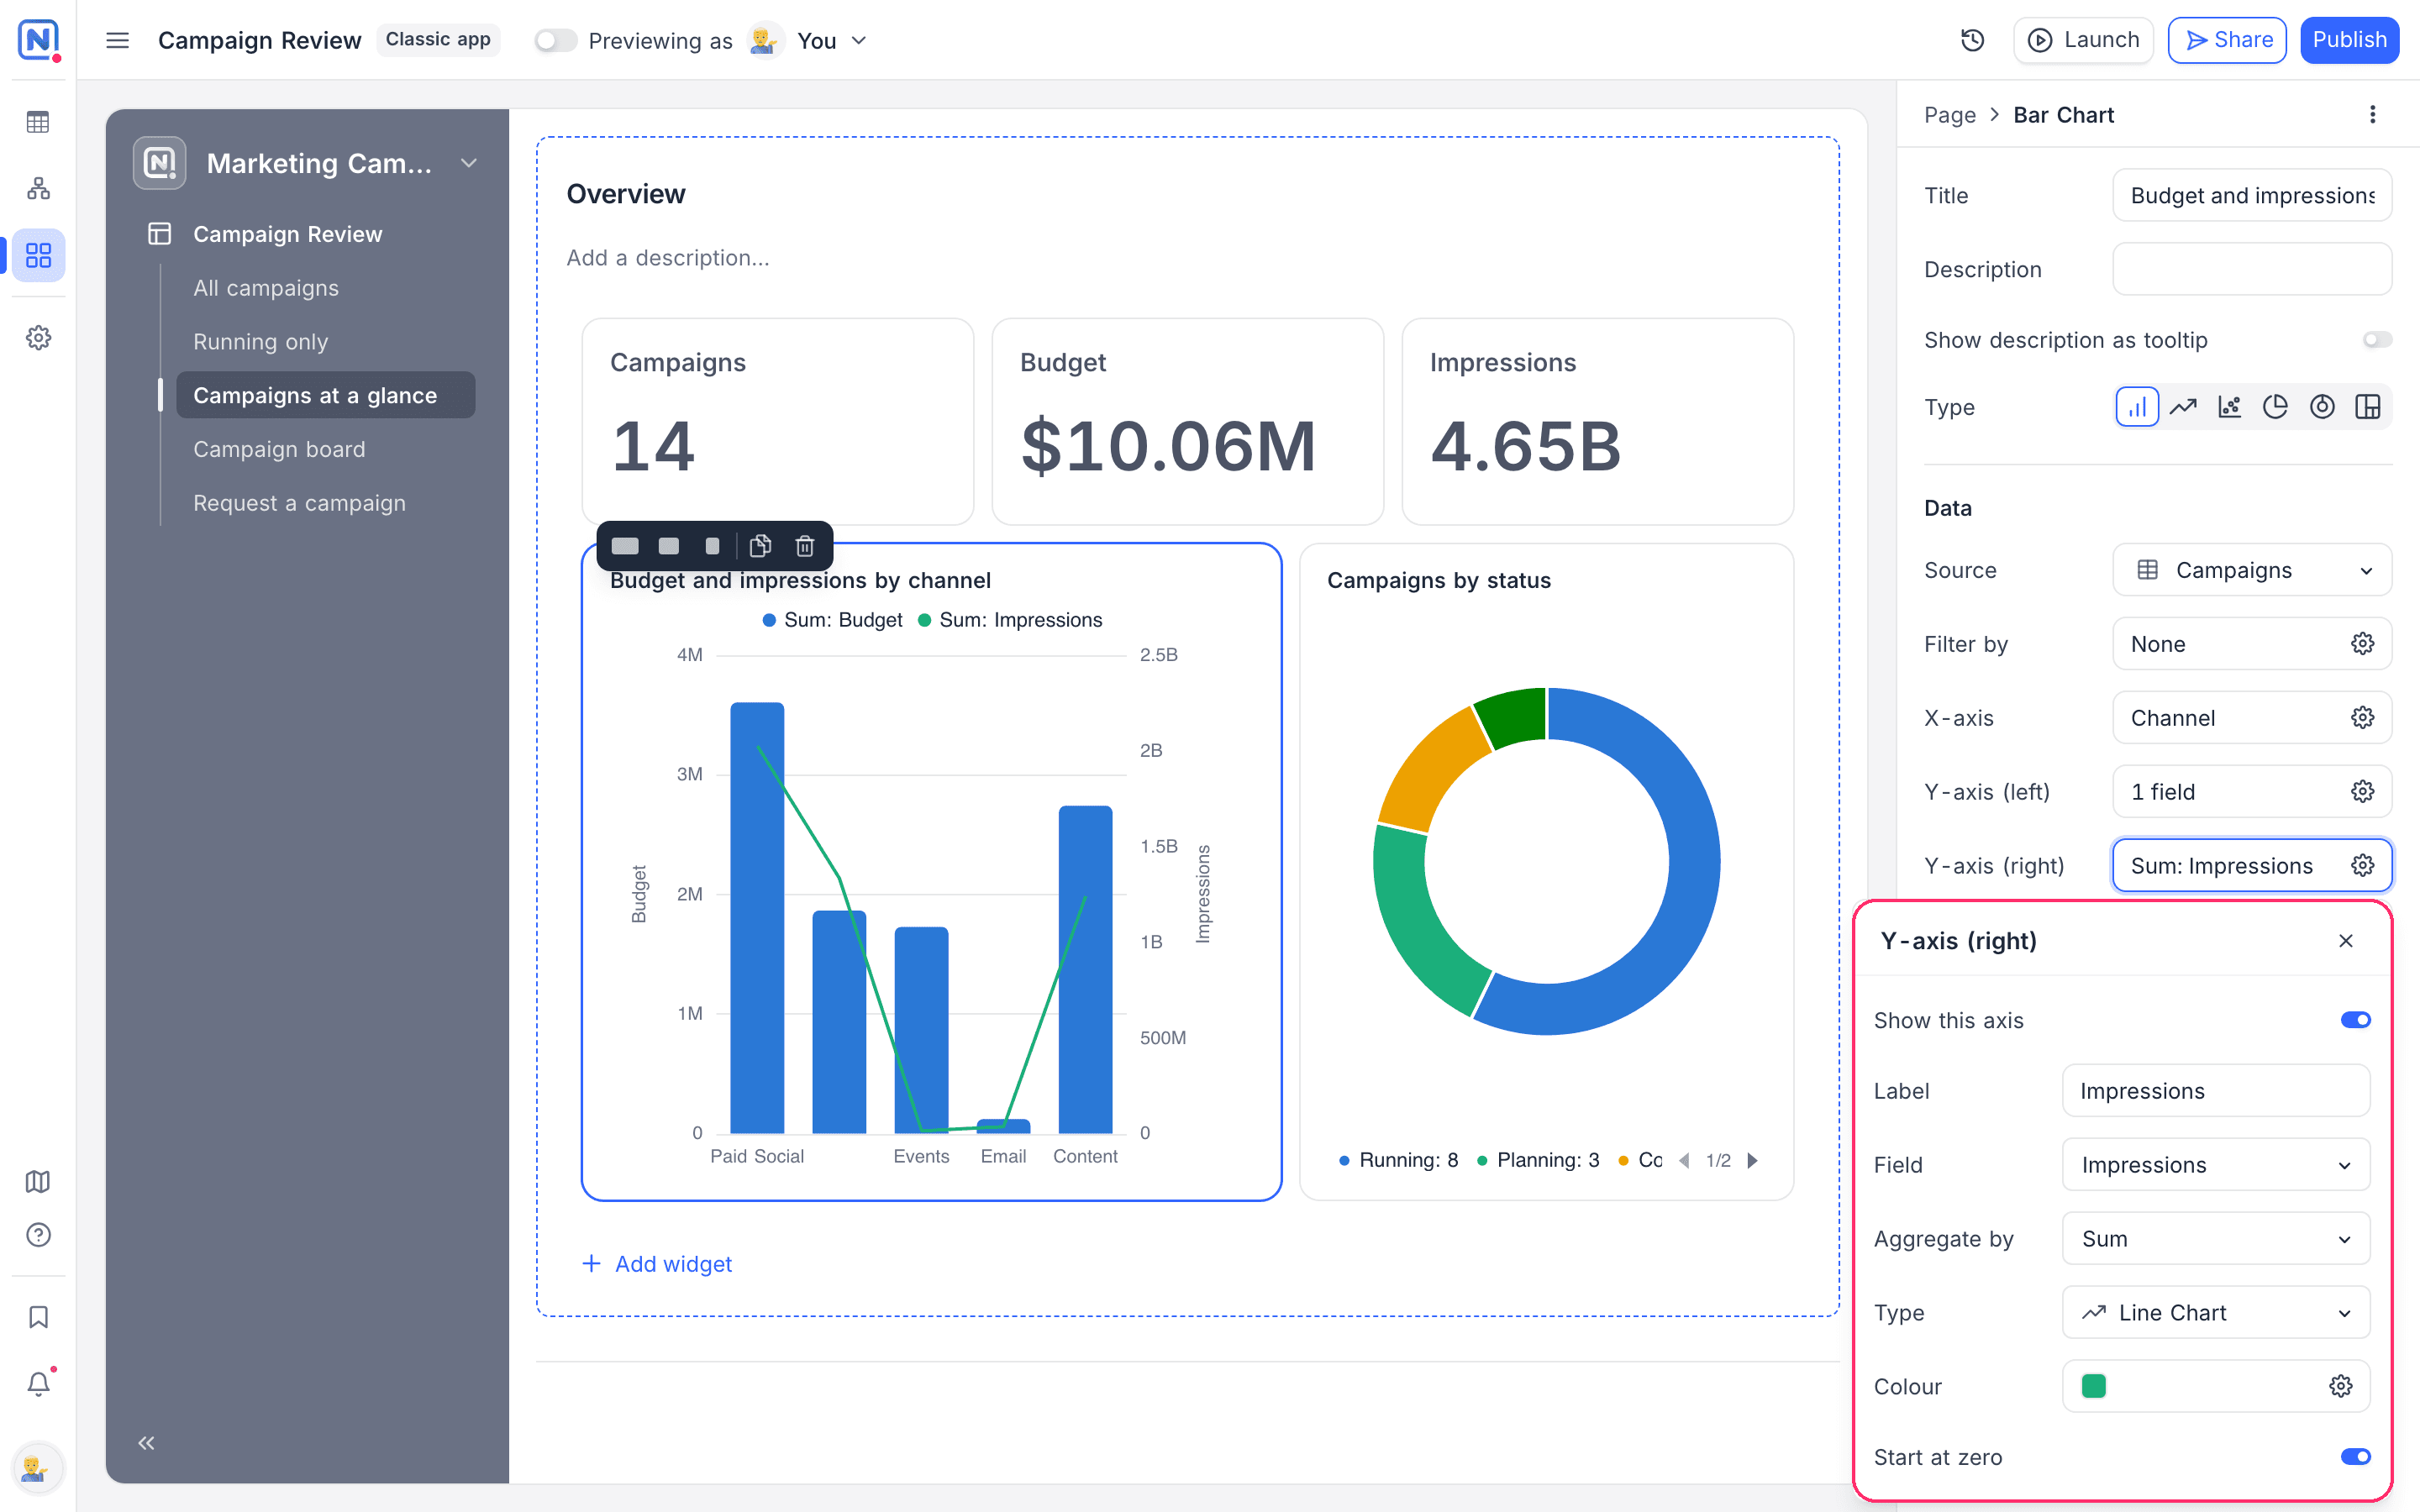Image resolution: width=2420 pixels, height=1512 pixels.
Task: Duplicate the selected bar chart widget
Action: click(760, 546)
